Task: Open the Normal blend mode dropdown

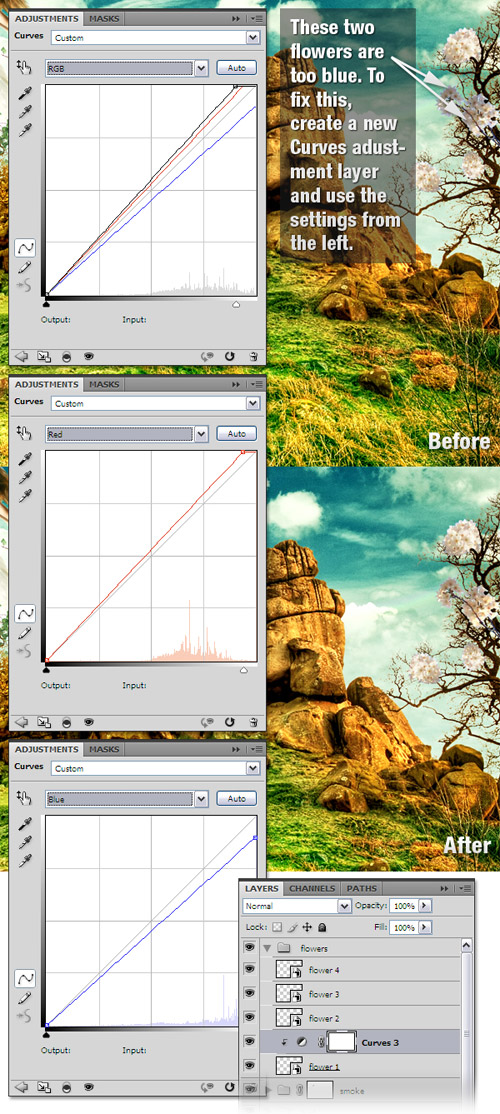Action: 344,906
